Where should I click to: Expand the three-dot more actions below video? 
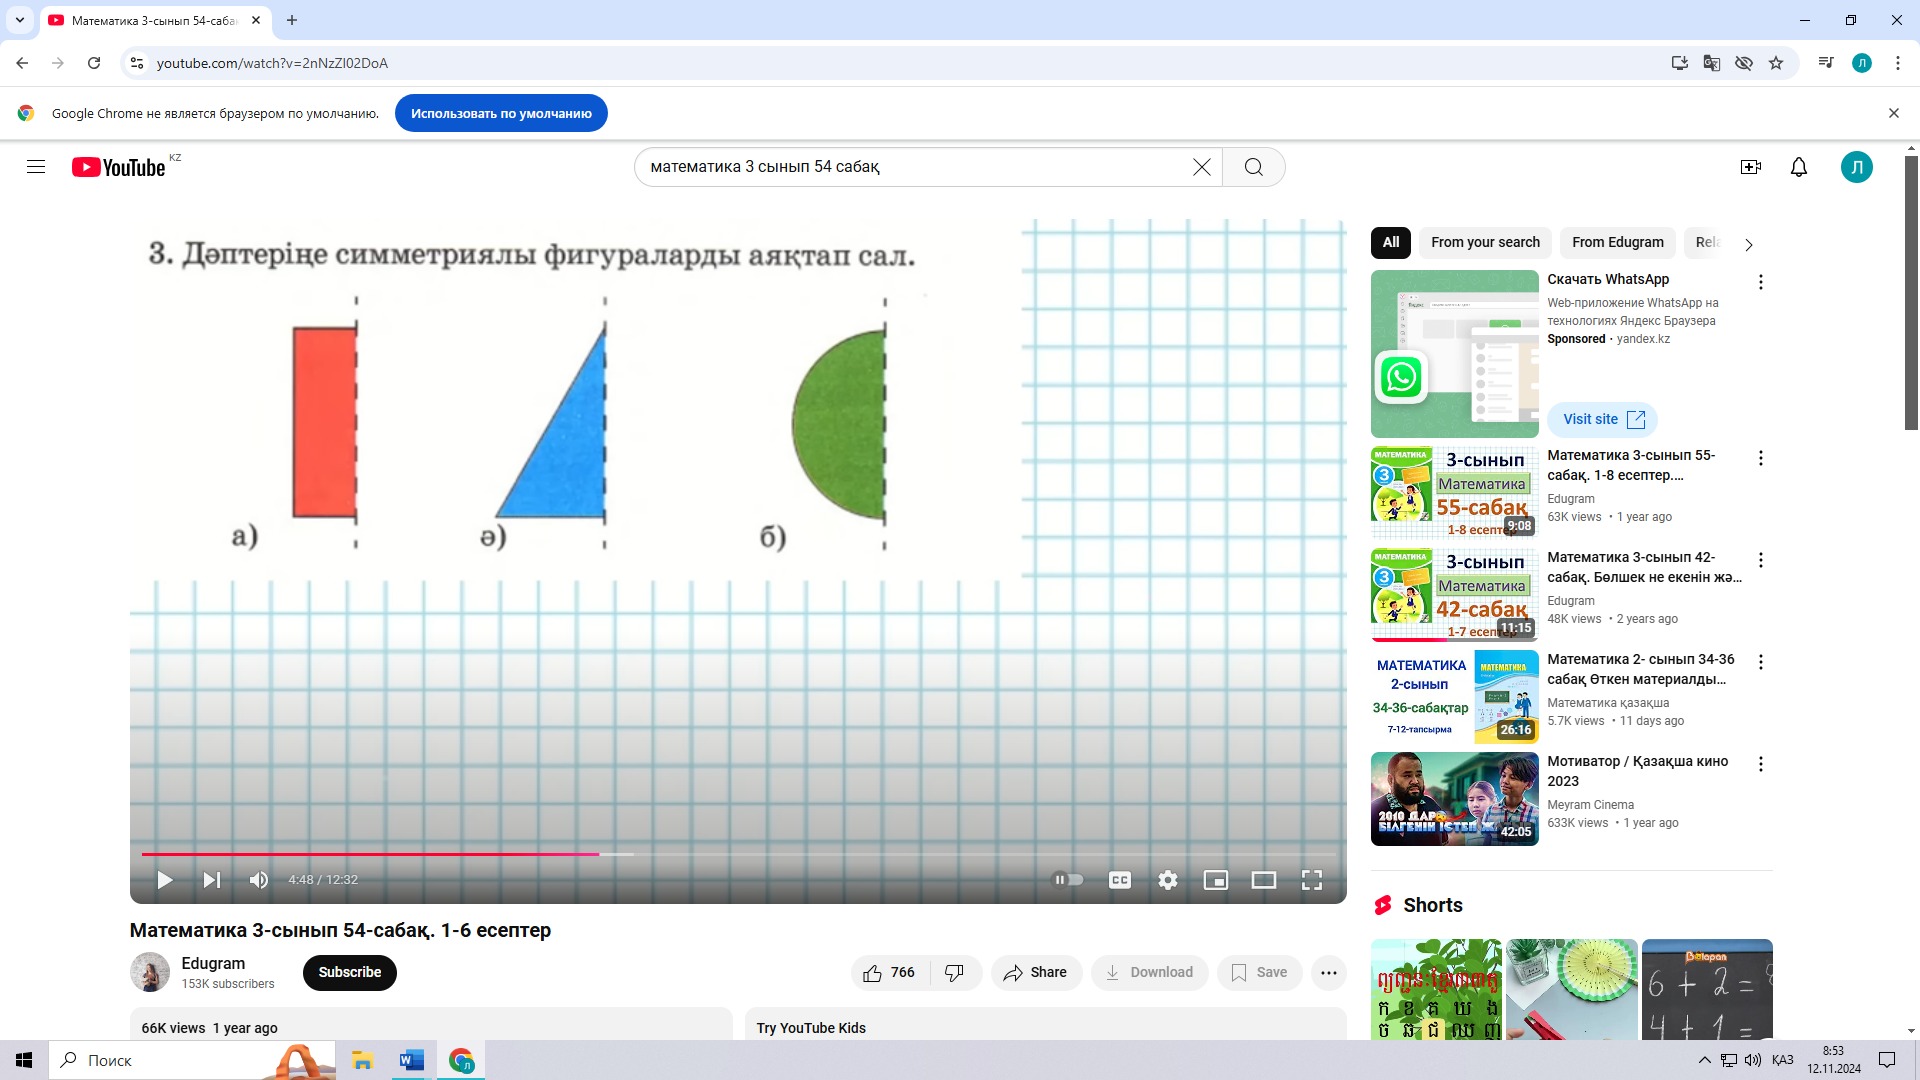click(1328, 972)
